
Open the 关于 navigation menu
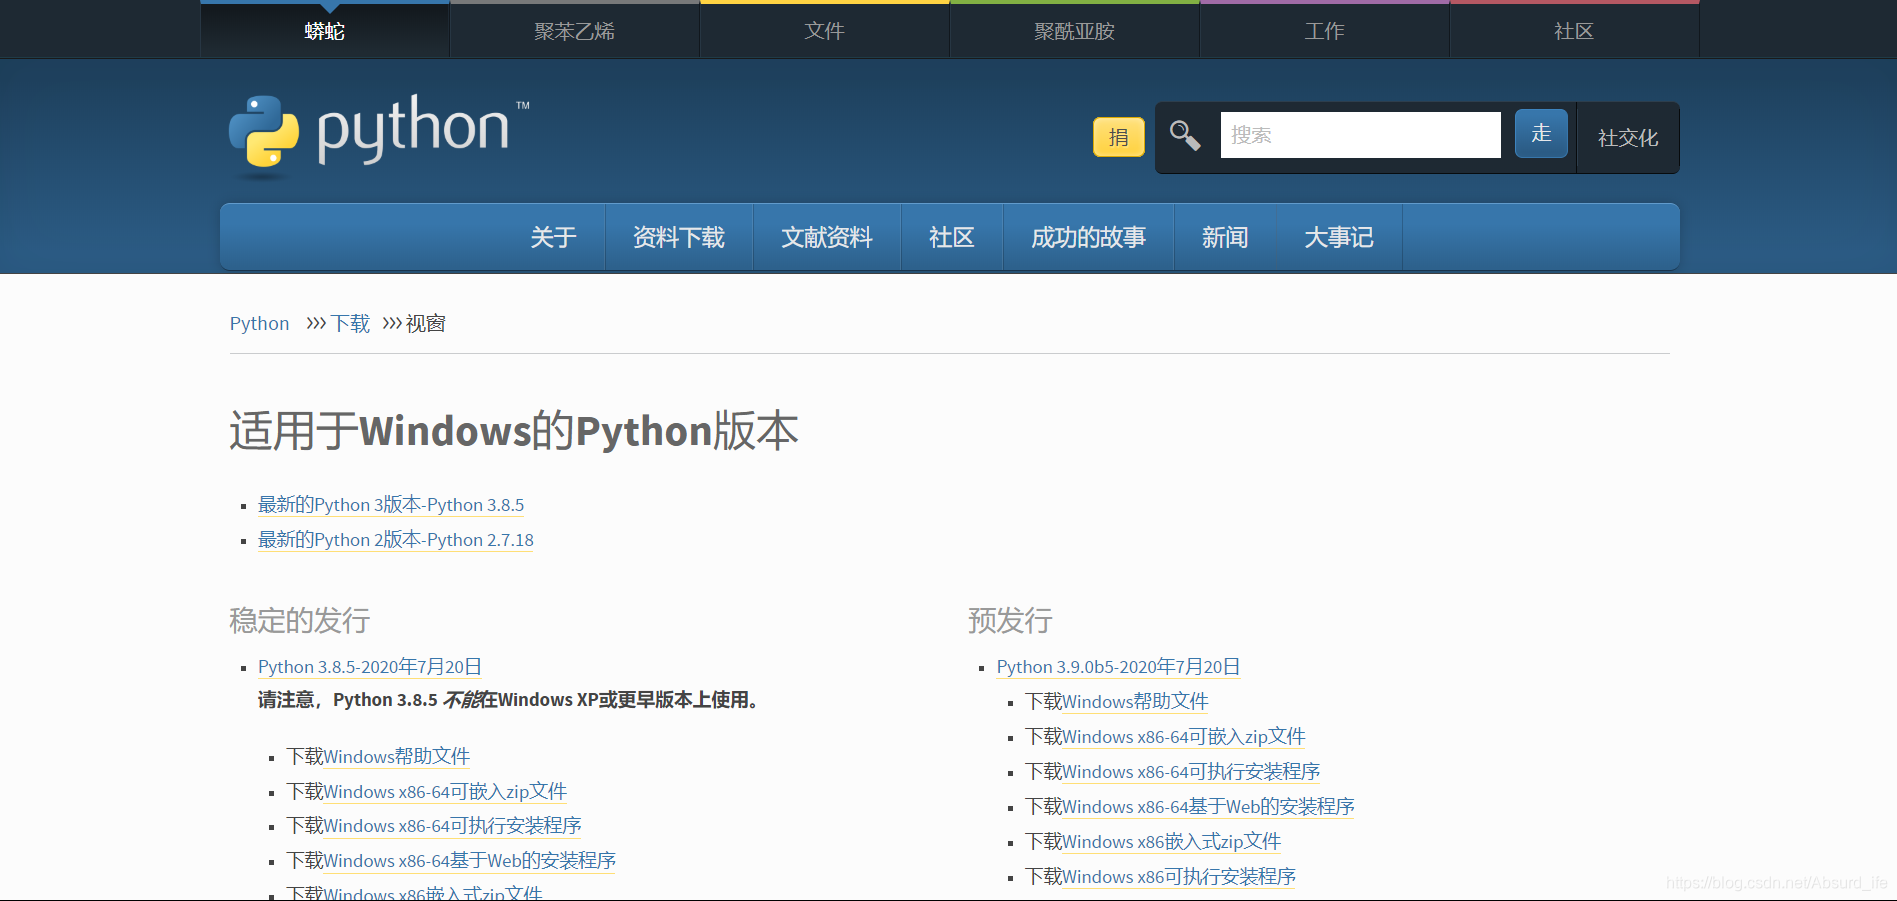[x=553, y=237]
